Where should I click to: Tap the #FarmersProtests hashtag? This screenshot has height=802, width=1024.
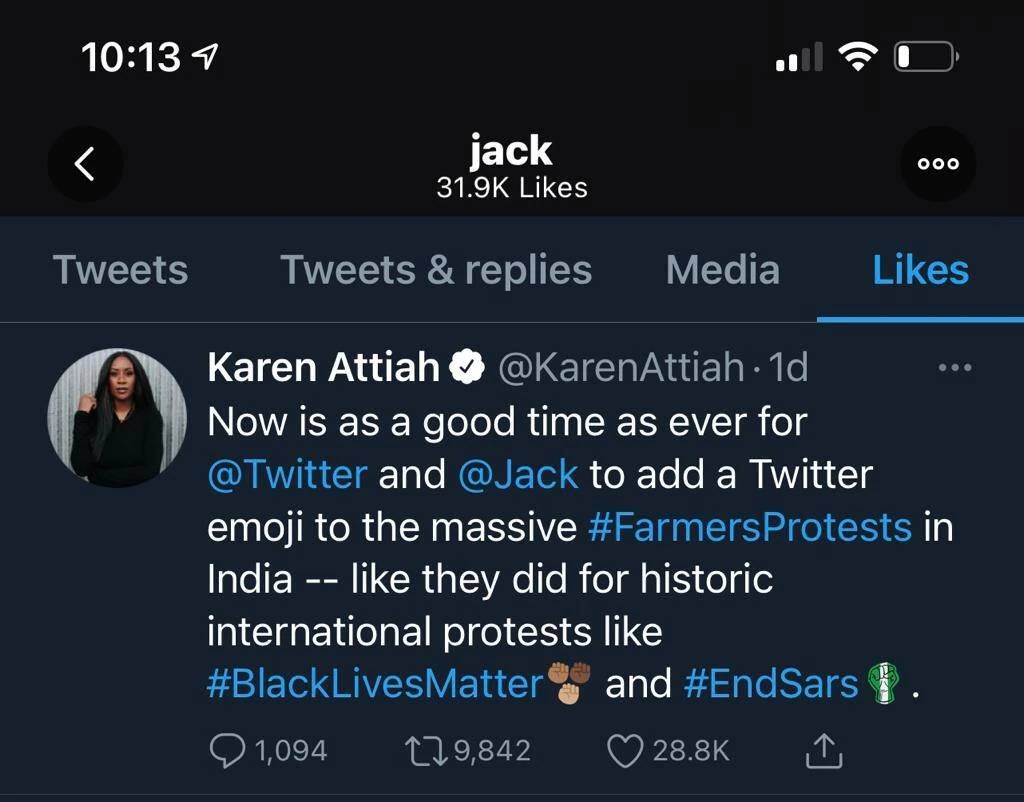pyautogui.click(x=750, y=527)
